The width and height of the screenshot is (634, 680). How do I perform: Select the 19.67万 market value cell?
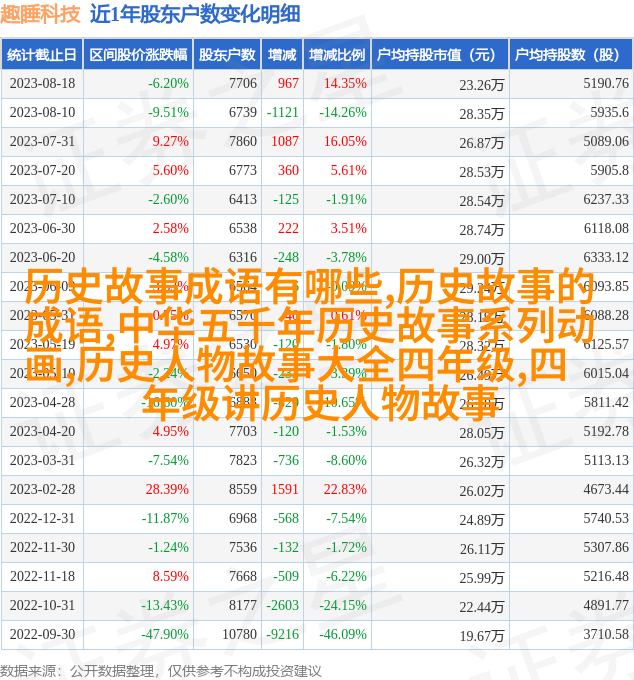[x=481, y=636]
